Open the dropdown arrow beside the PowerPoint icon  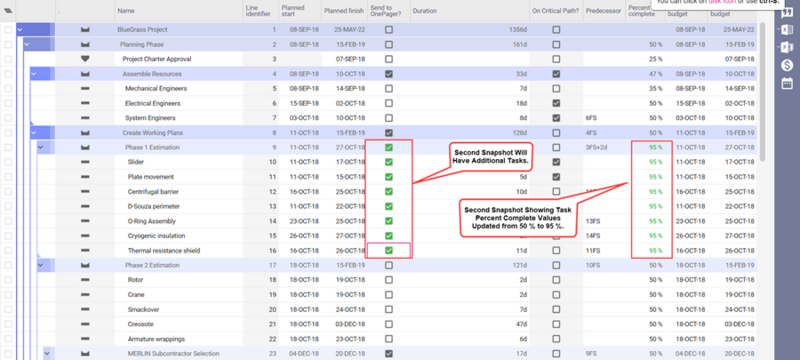pyautogui.click(x=778, y=47)
